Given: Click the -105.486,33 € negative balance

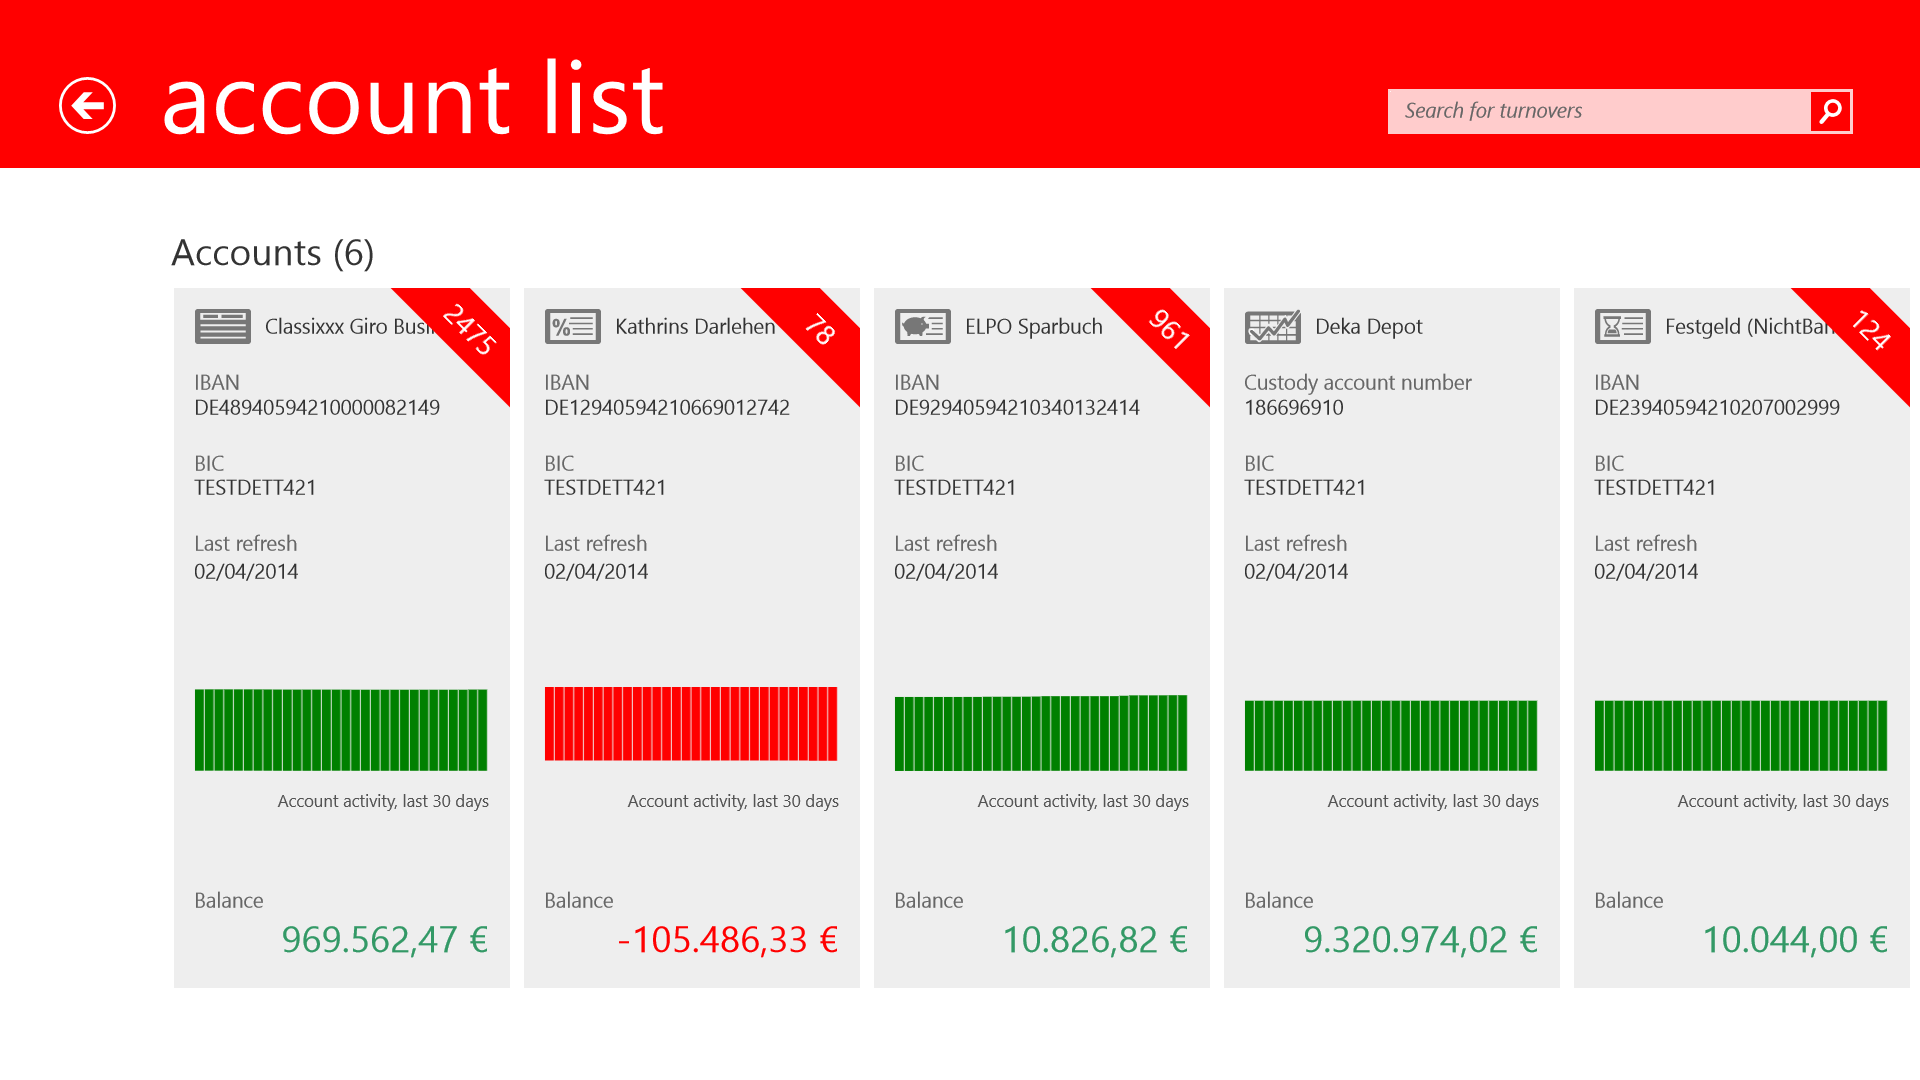Looking at the screenshot, I should click(x=728, y=940).
